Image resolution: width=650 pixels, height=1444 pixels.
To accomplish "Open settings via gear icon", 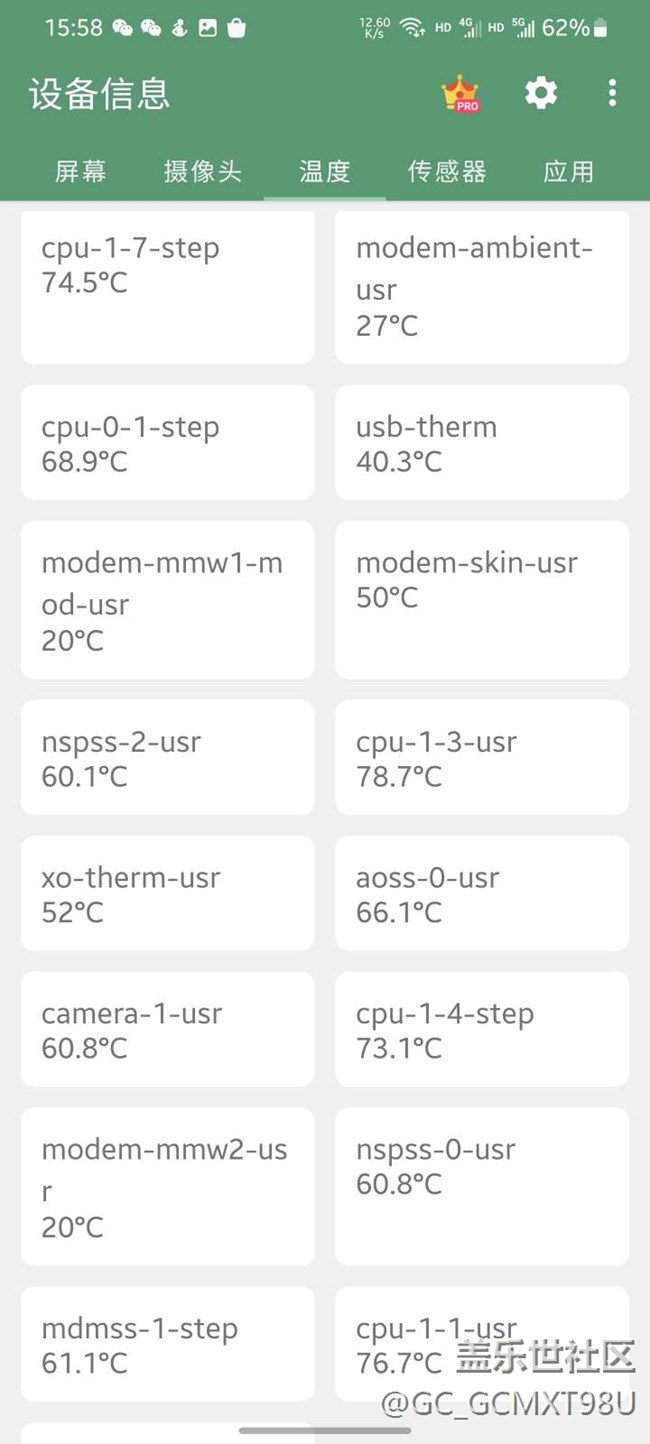I will (x=541, y=93).
